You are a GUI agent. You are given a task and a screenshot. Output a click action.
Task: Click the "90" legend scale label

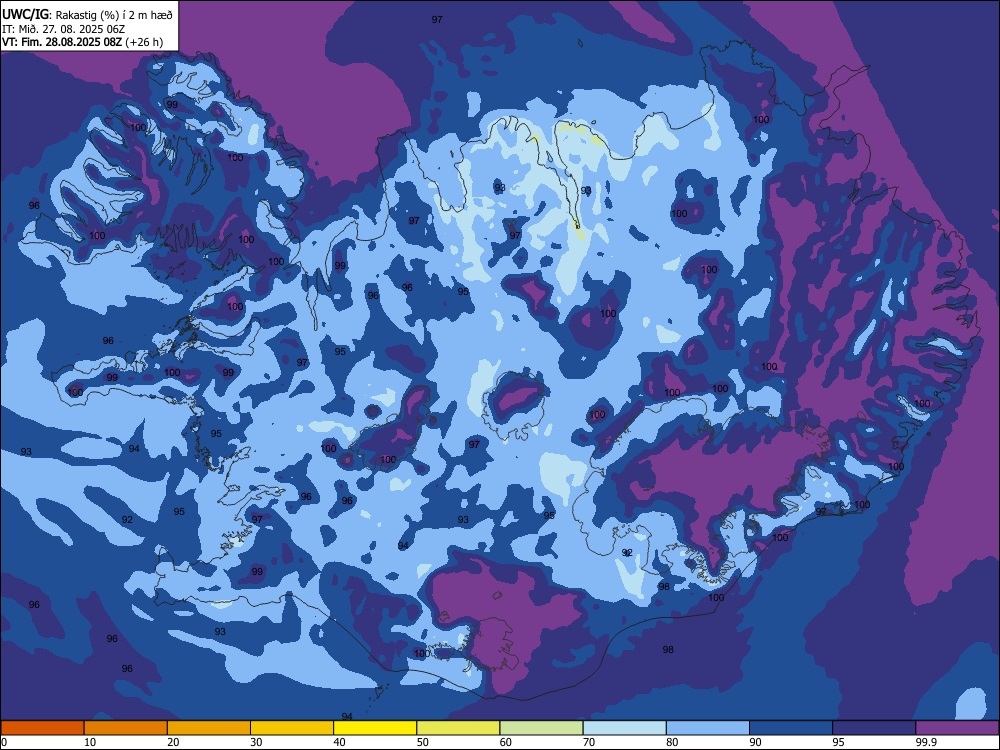755,742
